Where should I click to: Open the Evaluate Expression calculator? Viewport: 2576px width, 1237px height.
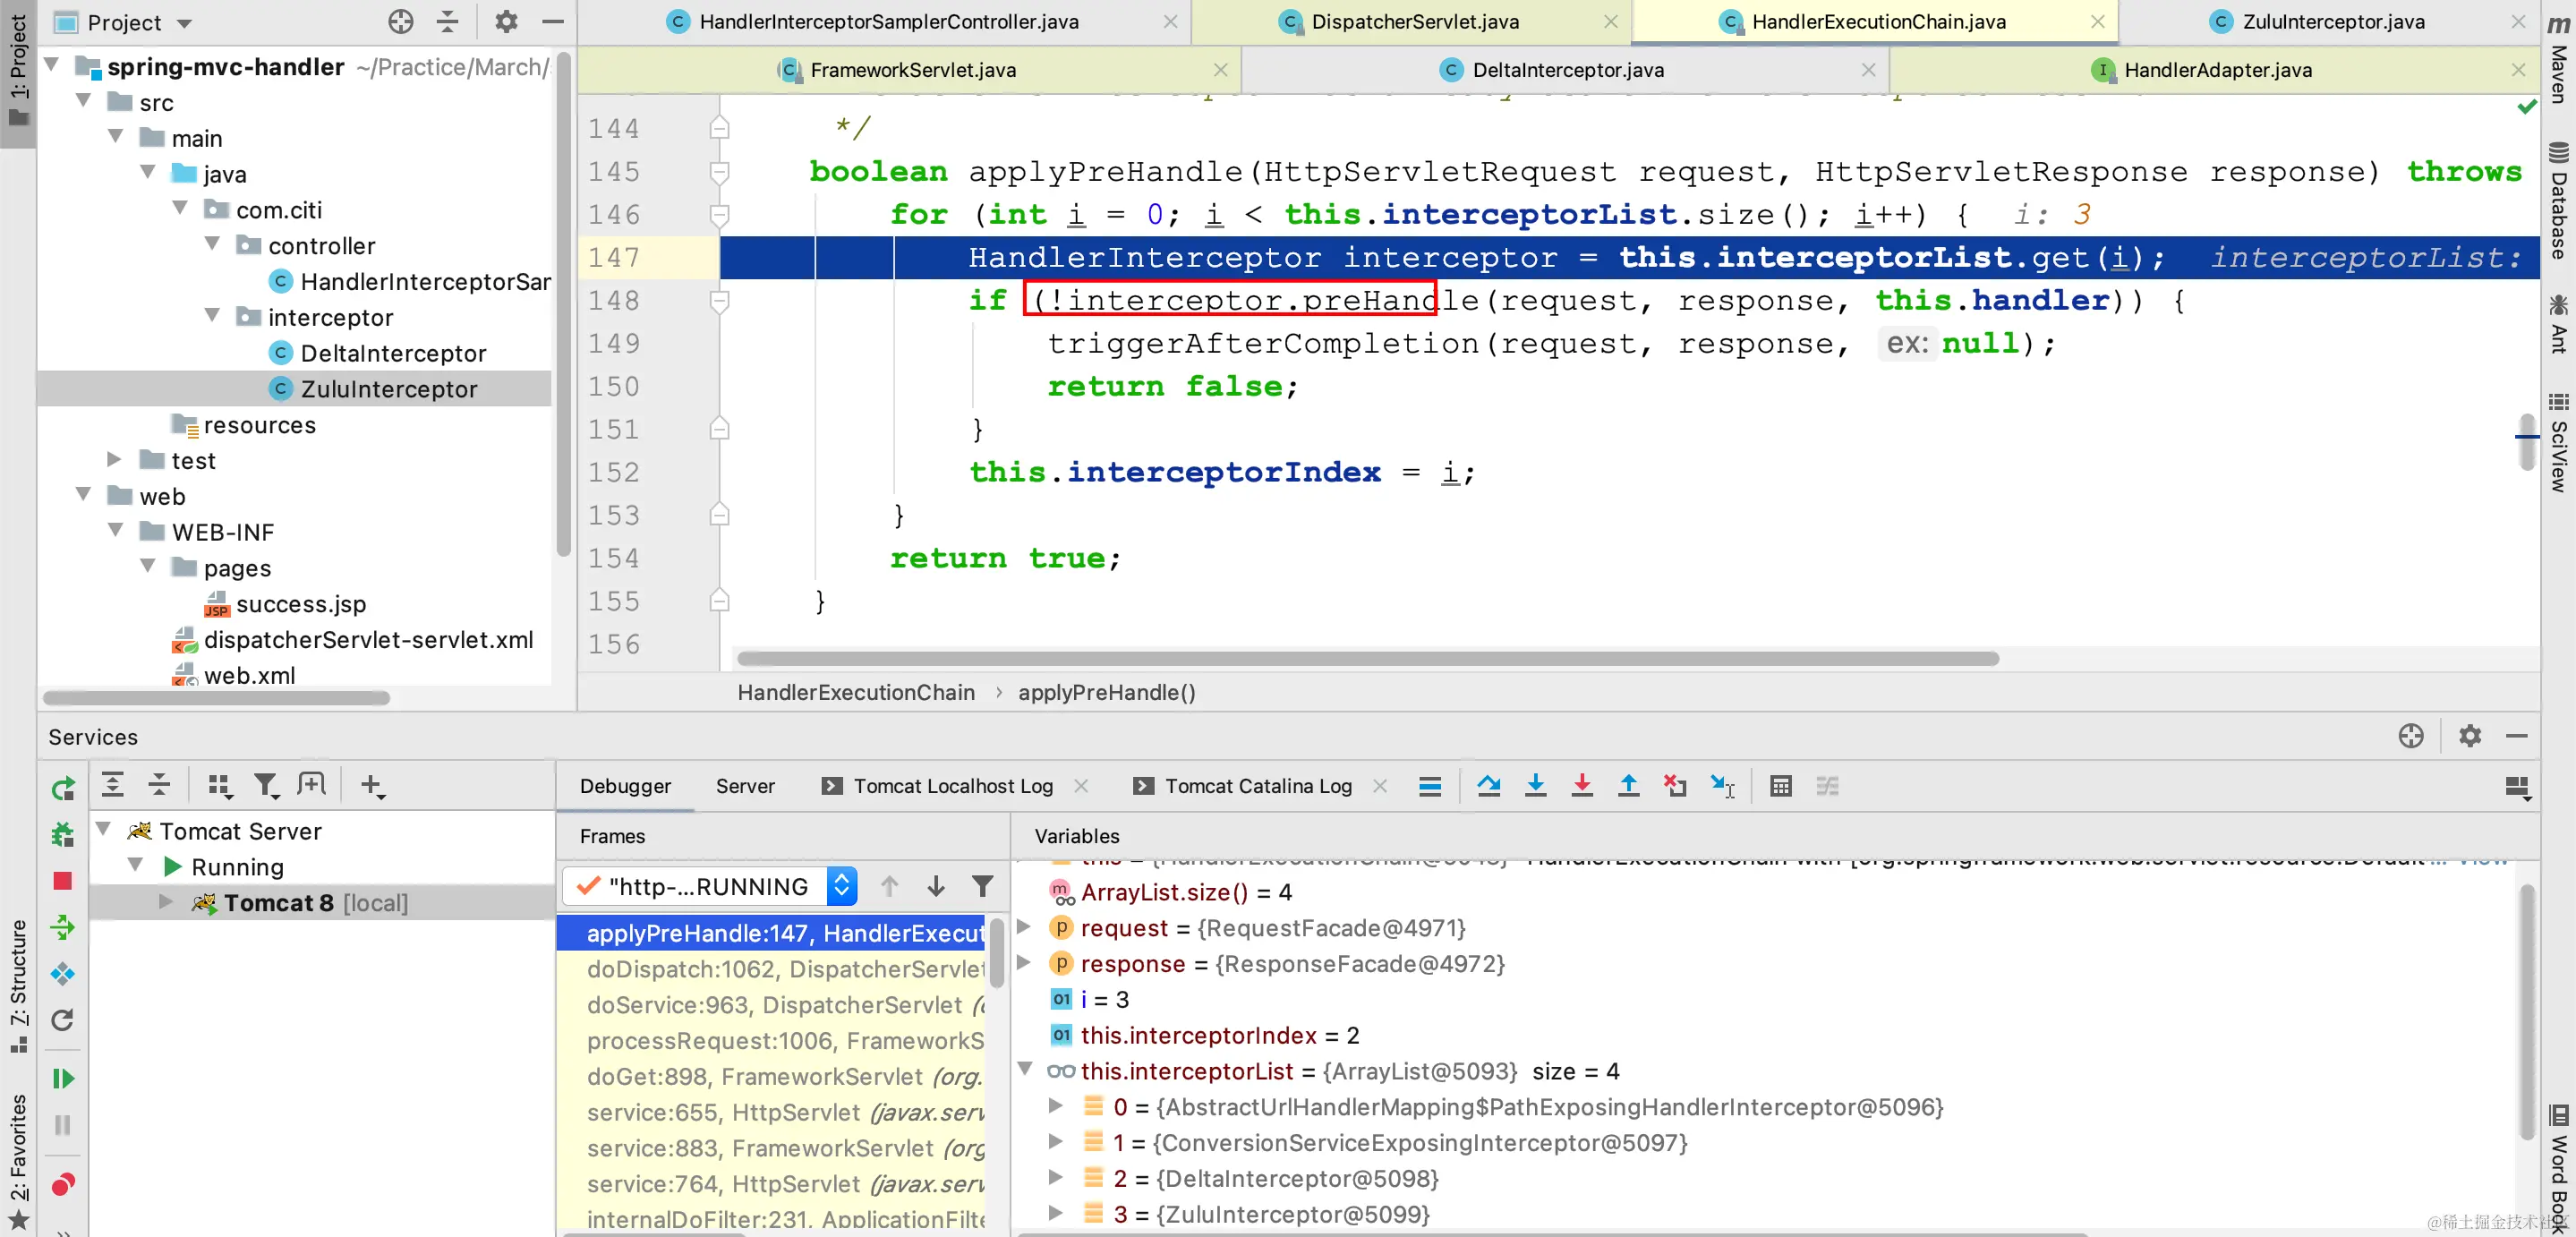(x=1781, y=786)
